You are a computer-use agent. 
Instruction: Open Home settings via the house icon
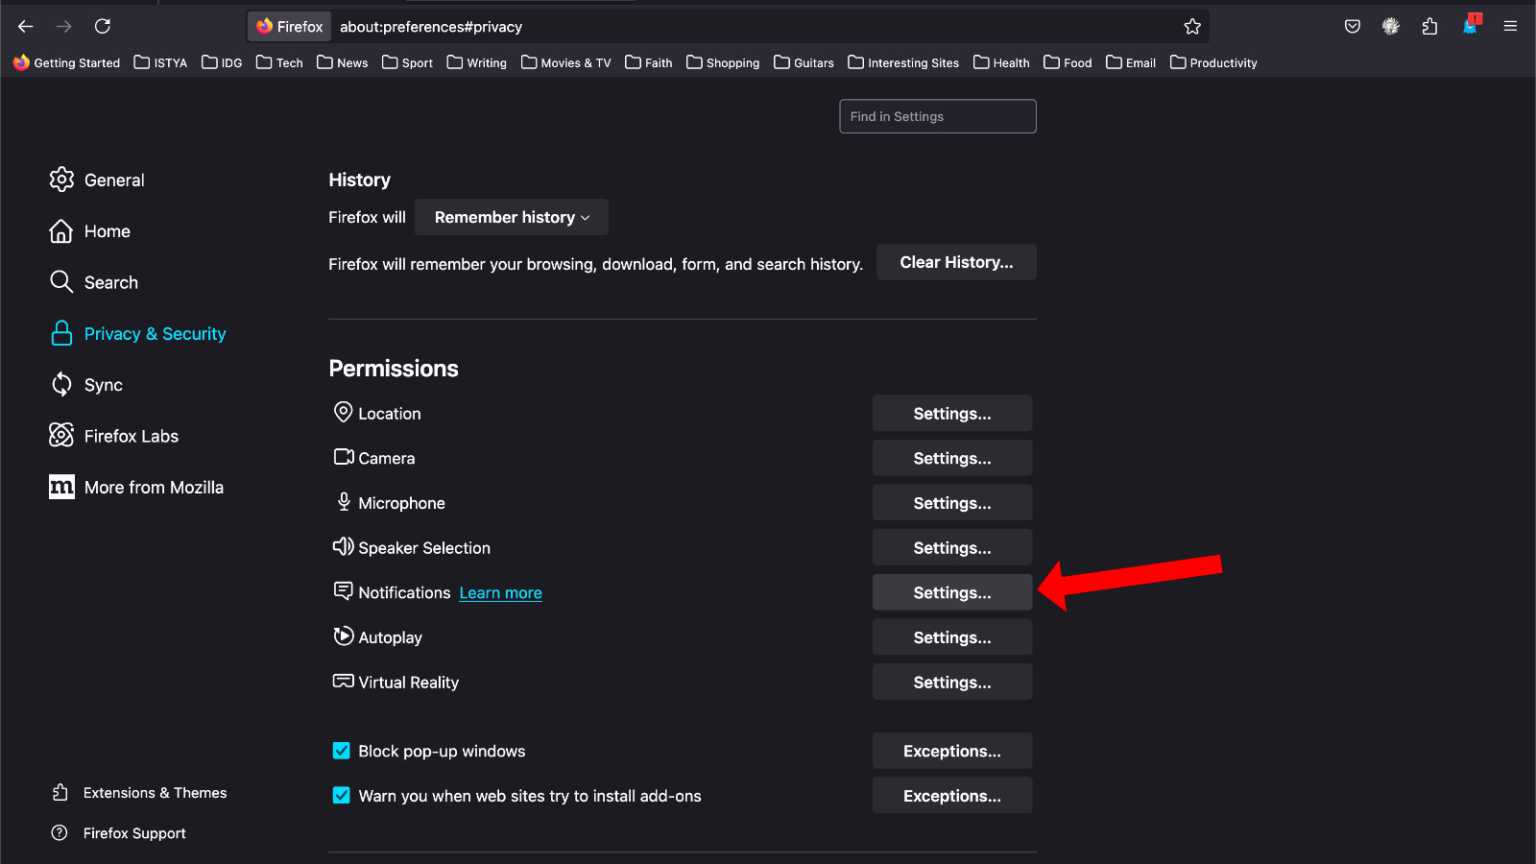107,231
